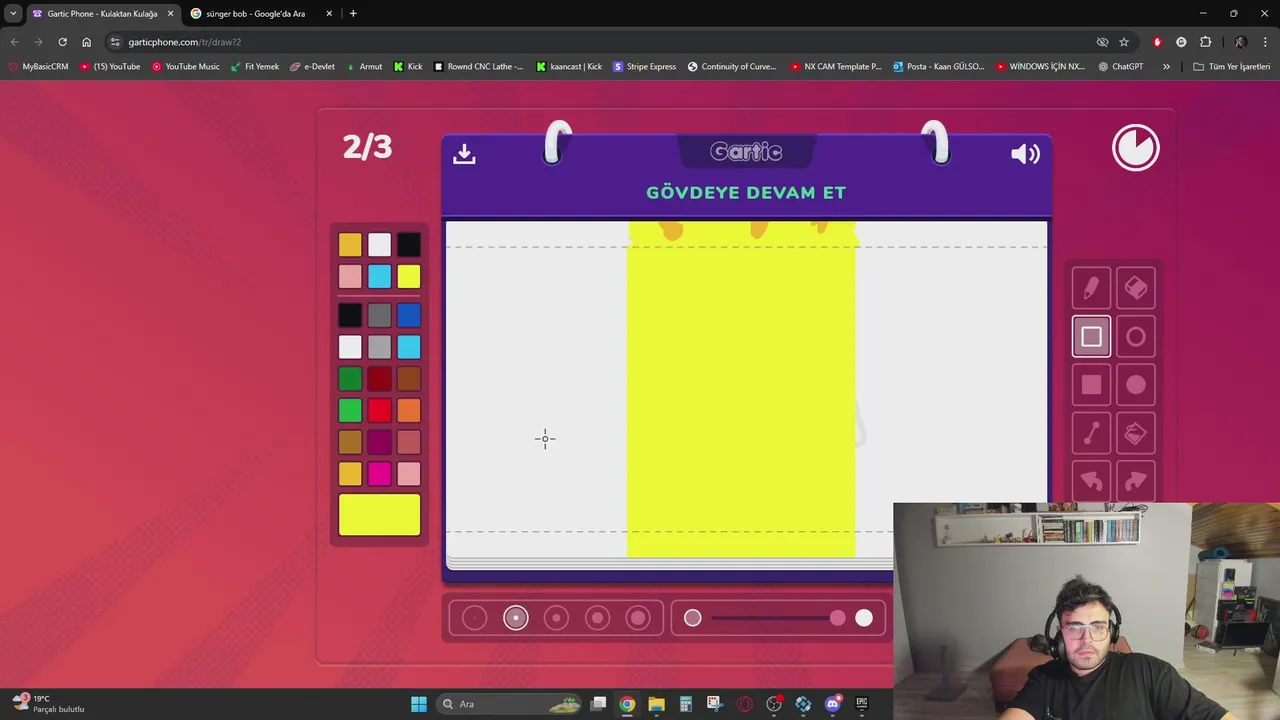Reload the Gartic Phone page
This screenshot has height=720, width=1280.
(62, 42)
